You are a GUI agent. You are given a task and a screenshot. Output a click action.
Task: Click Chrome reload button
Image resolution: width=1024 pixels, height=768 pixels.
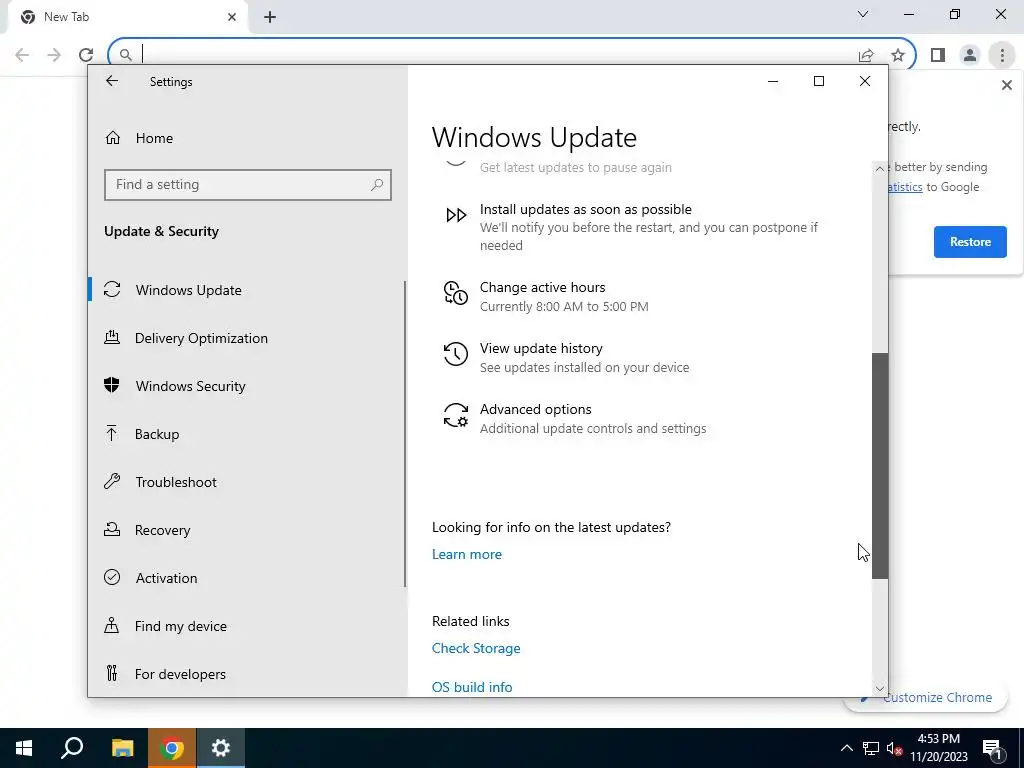[86, 55]
